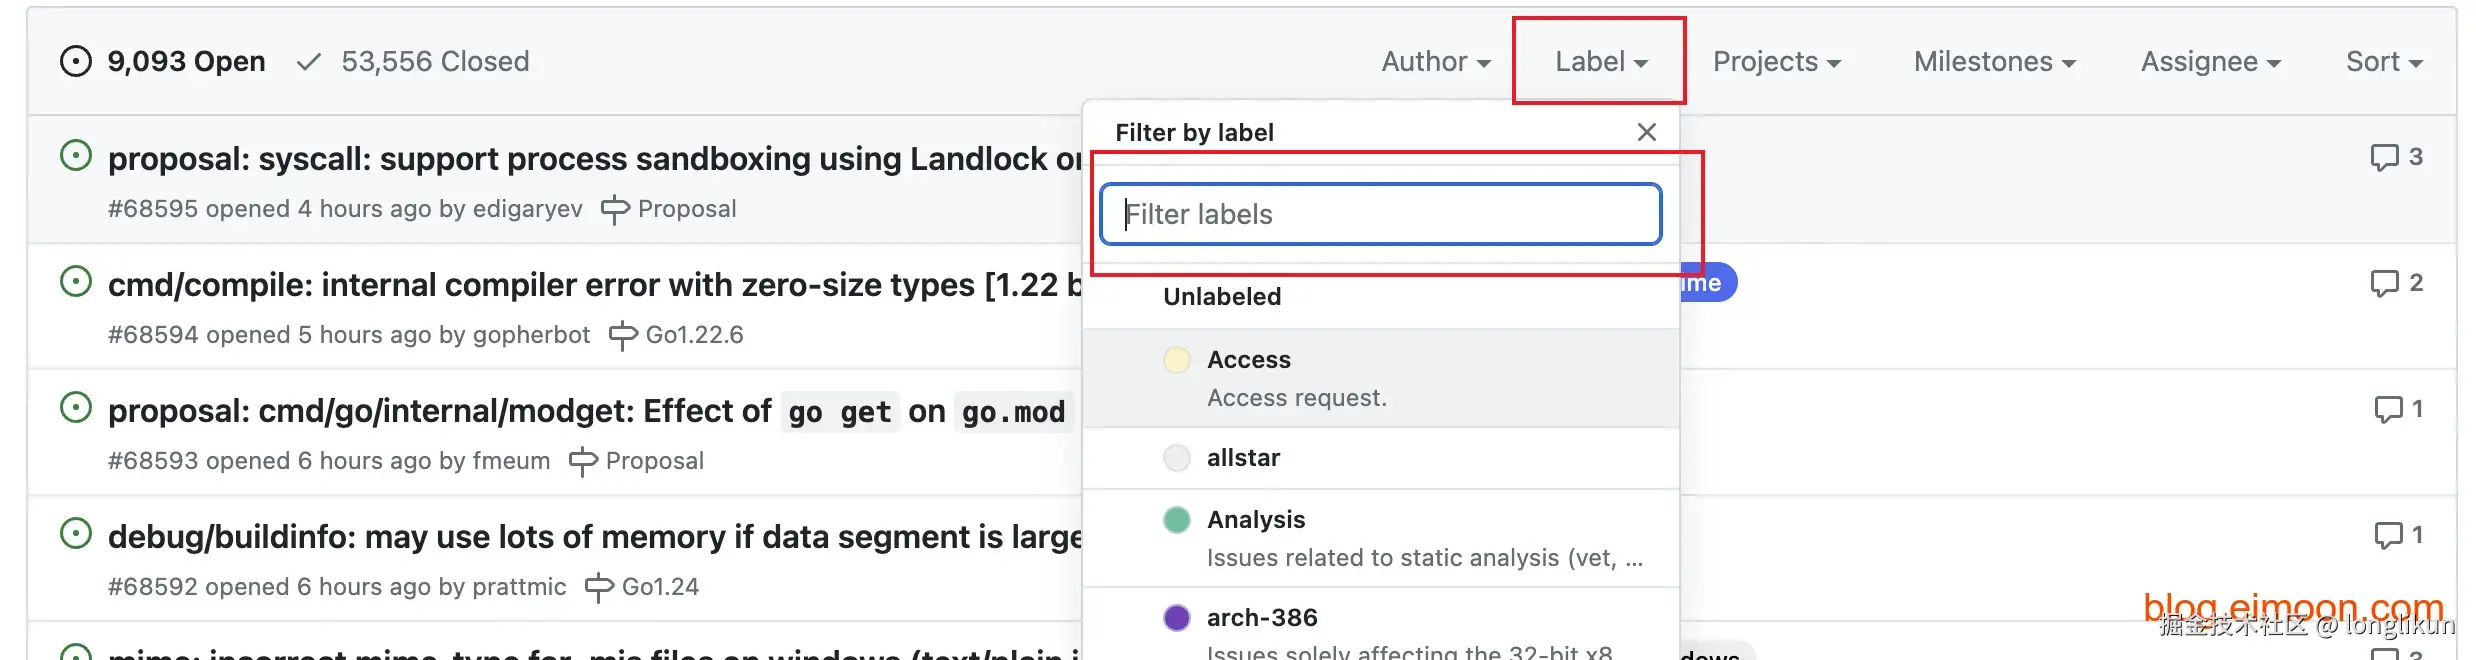Expand the Milestones dropdown
The height and width of the screenshot is (660, 2476).
pos(1995,62)
